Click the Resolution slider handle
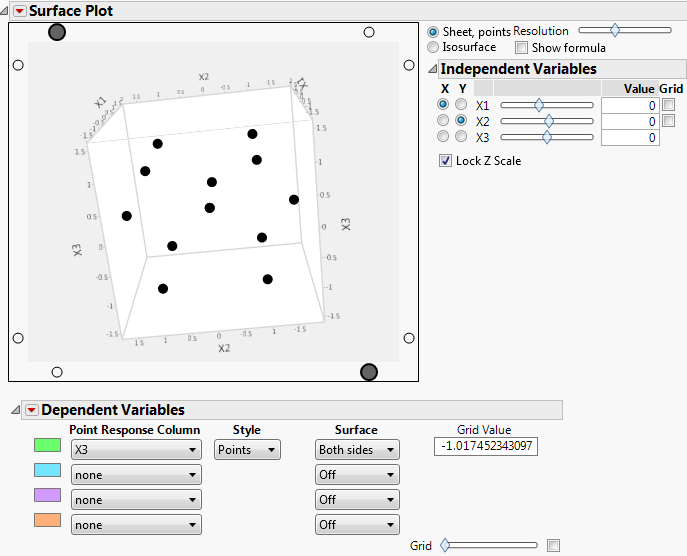The image size is (687, 556). [614, 31]
